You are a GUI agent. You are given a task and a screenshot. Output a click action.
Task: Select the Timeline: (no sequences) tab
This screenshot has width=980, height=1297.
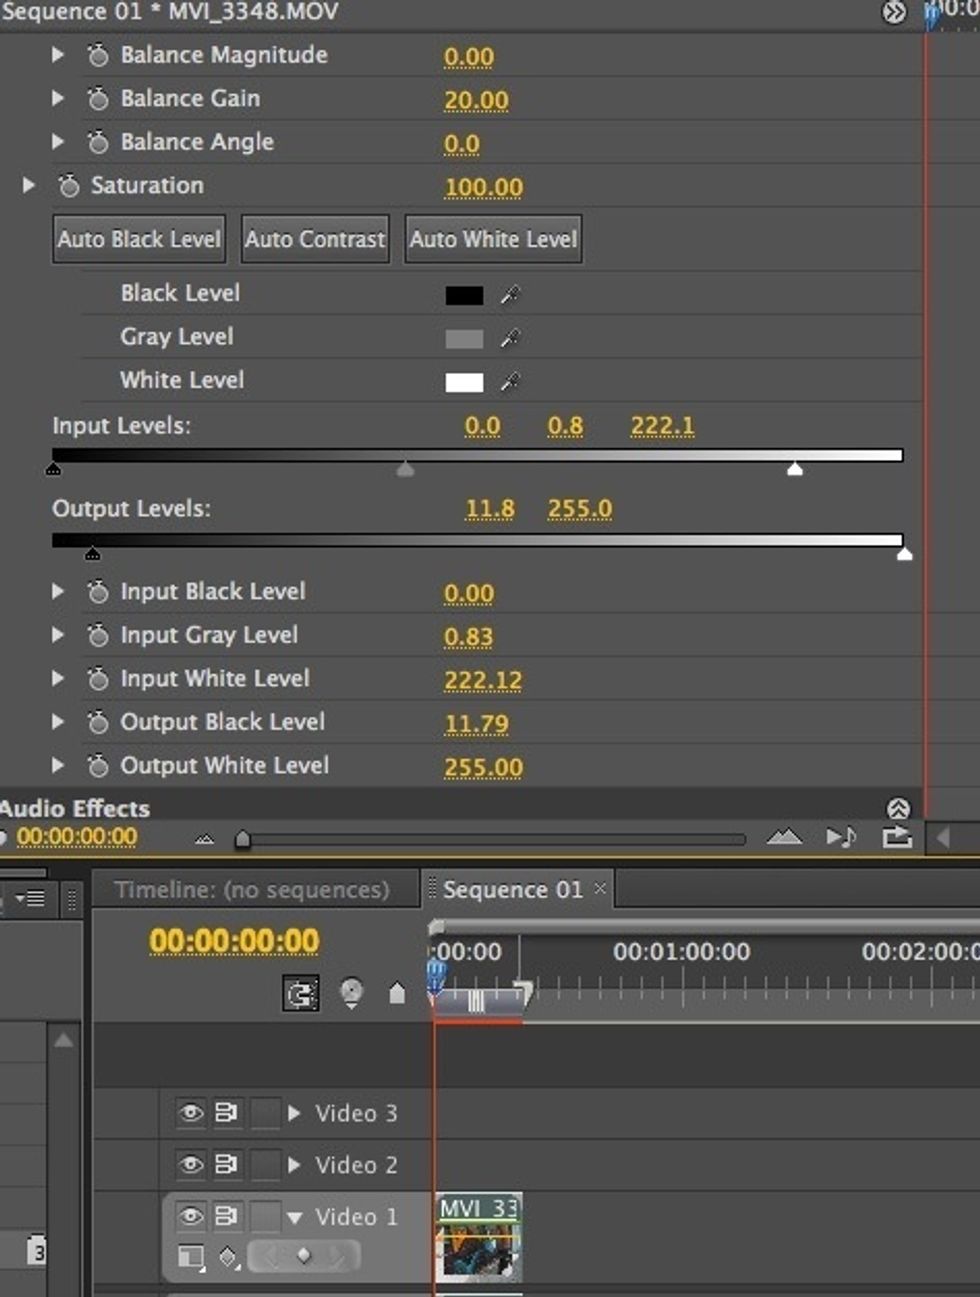pos(253,889)
